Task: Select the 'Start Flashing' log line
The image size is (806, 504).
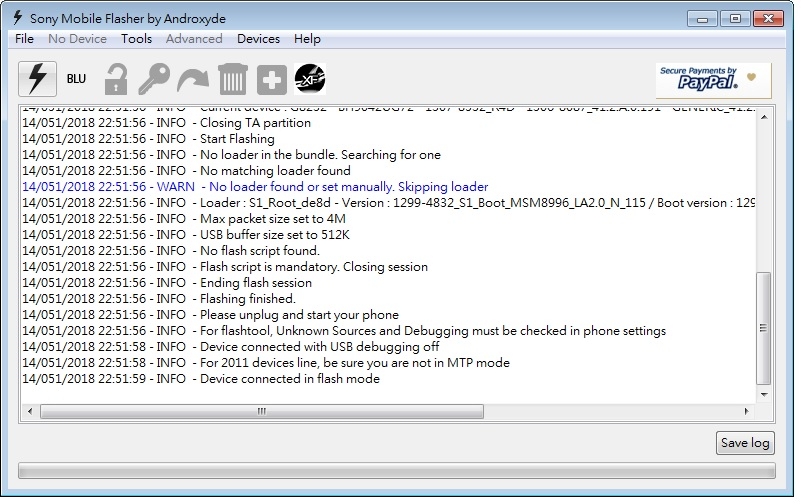Action: (149, 139)
